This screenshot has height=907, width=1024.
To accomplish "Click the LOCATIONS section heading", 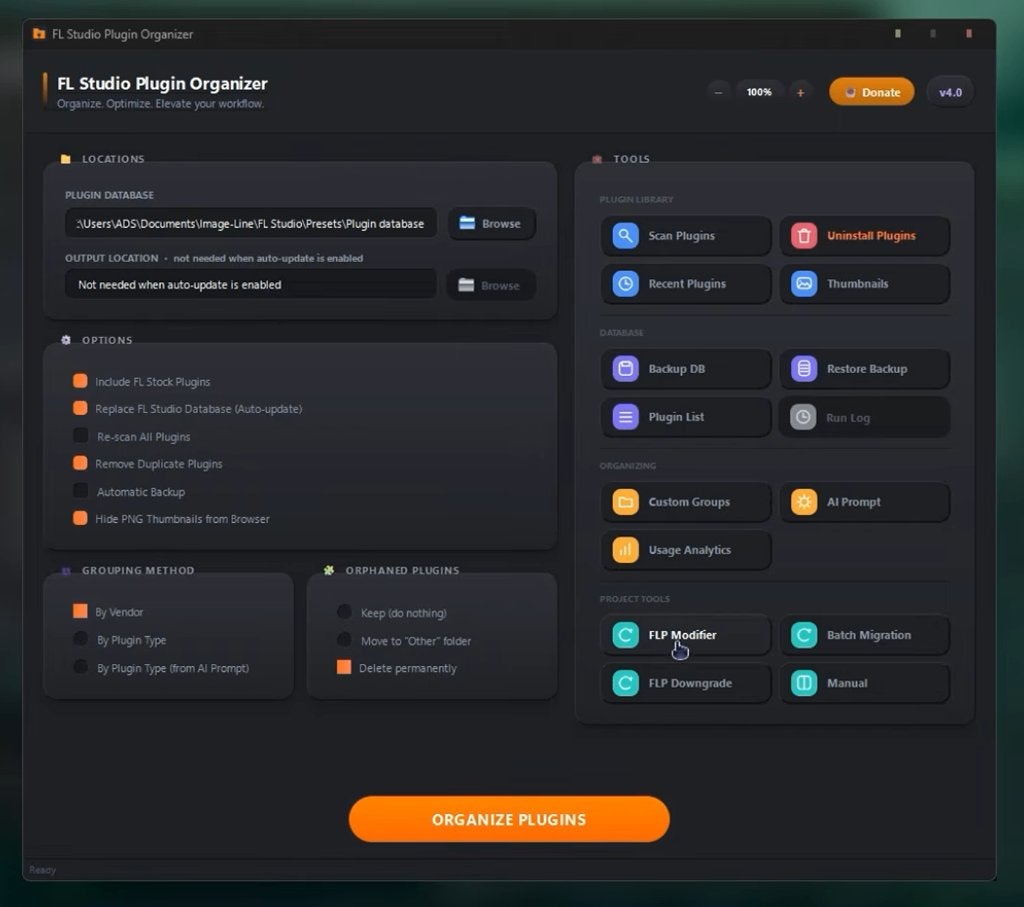I will click(x=113, y=159).
